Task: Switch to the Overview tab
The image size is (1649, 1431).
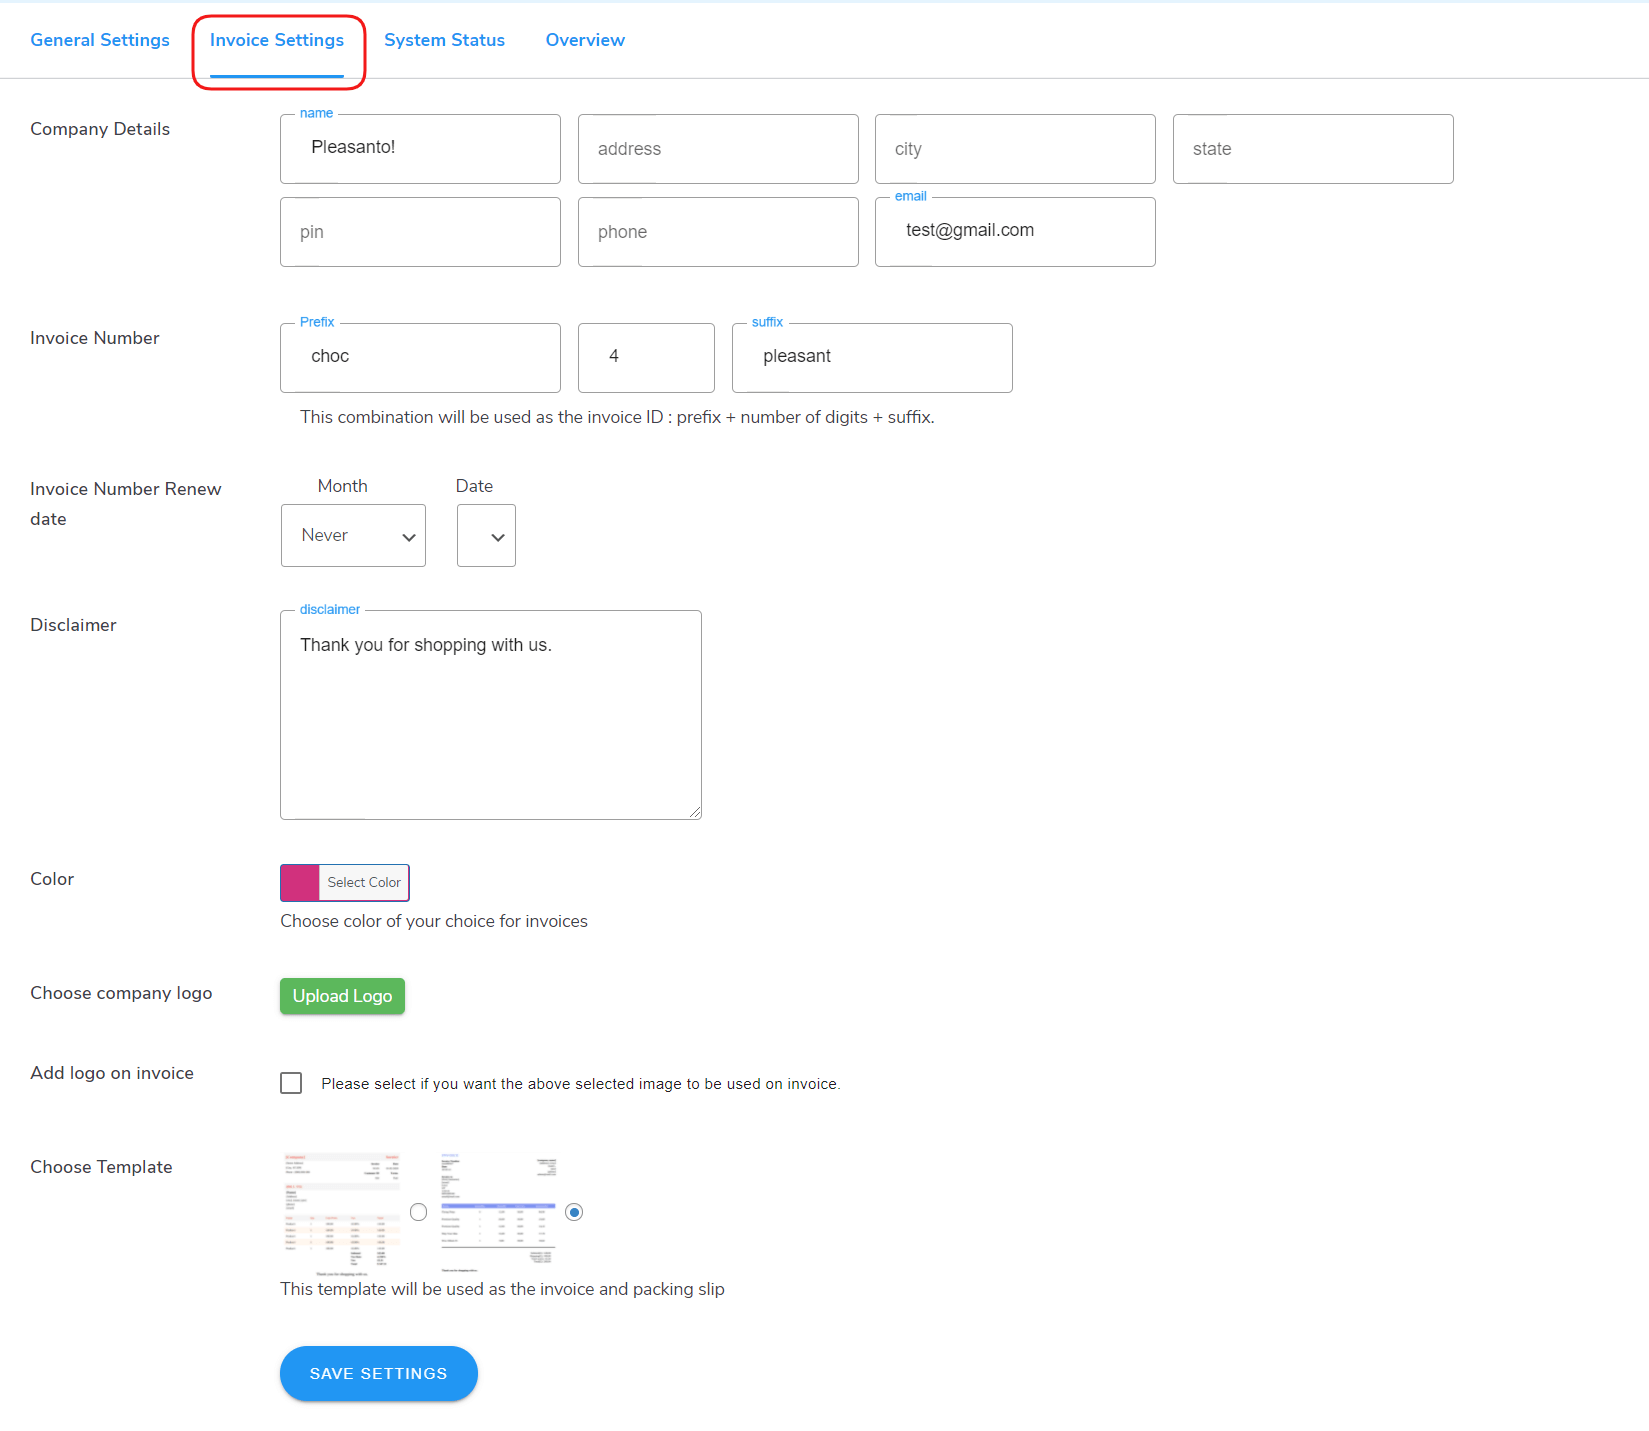Action: (585, 40)
